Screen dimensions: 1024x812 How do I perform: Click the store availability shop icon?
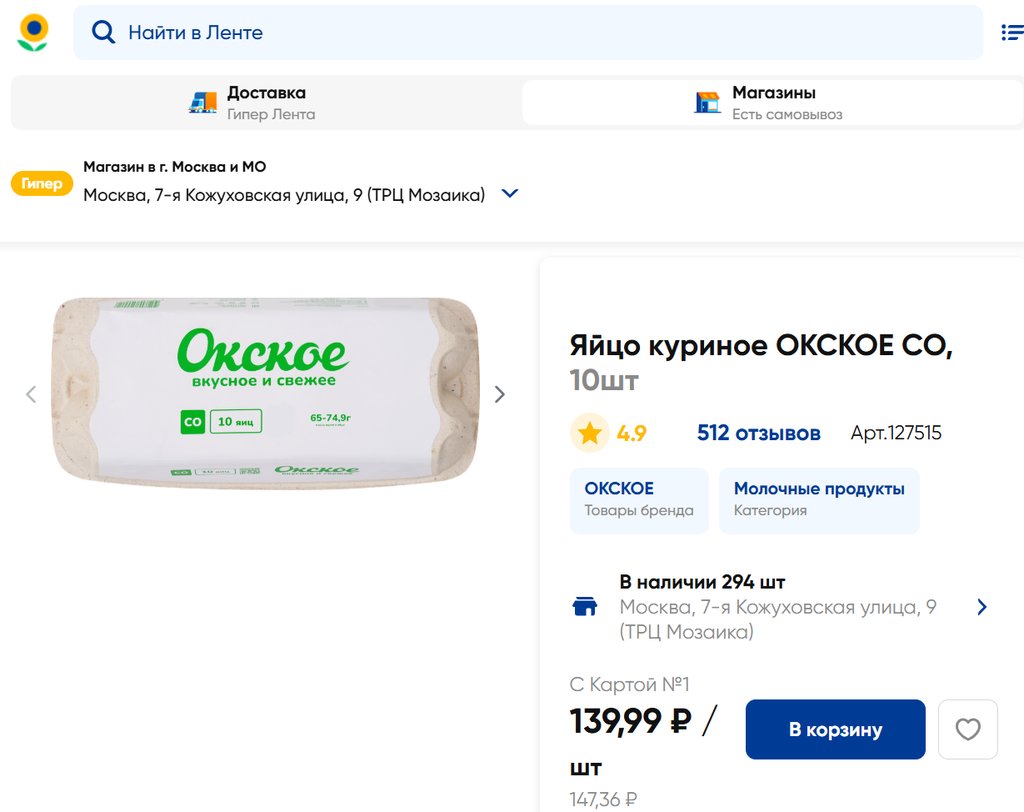[585, 607]
